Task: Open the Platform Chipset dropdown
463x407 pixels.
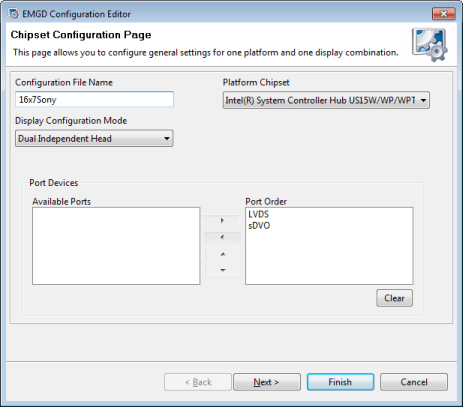Action: 326,100
